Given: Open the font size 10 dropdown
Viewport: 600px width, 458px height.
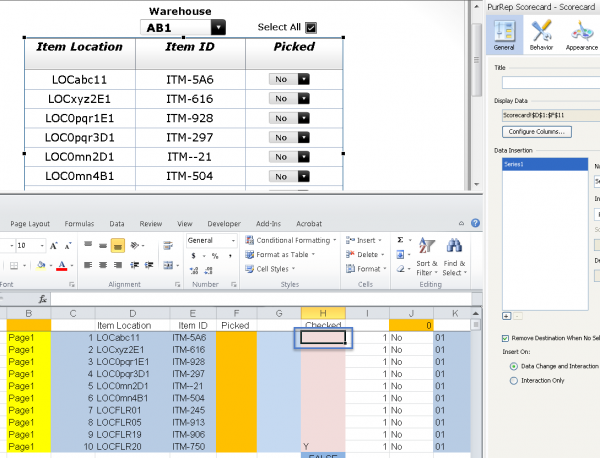Looking at the screenshot, I should [42, 246].
